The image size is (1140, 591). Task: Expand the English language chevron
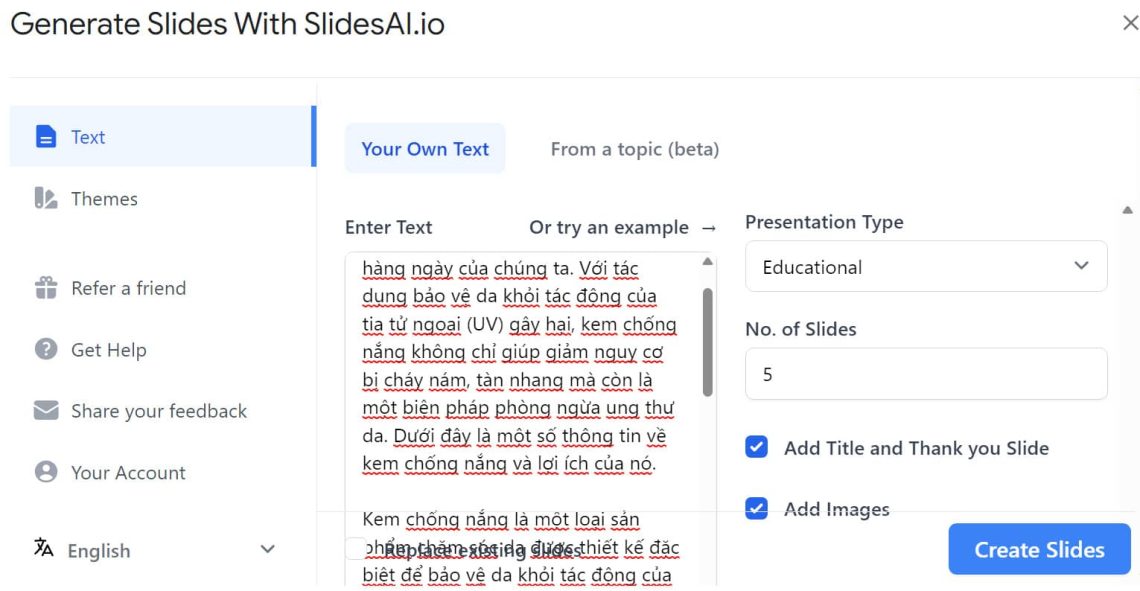point(266,549)
